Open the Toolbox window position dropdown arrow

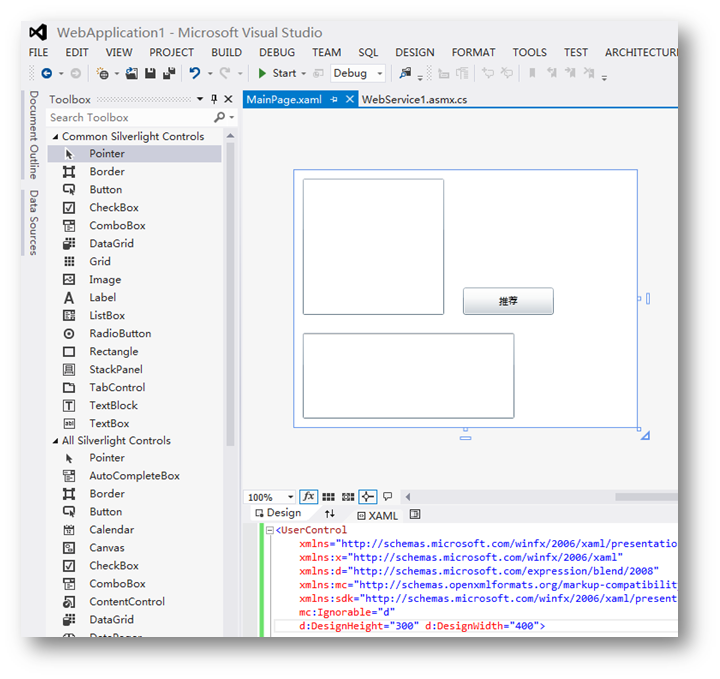[200, 99]
